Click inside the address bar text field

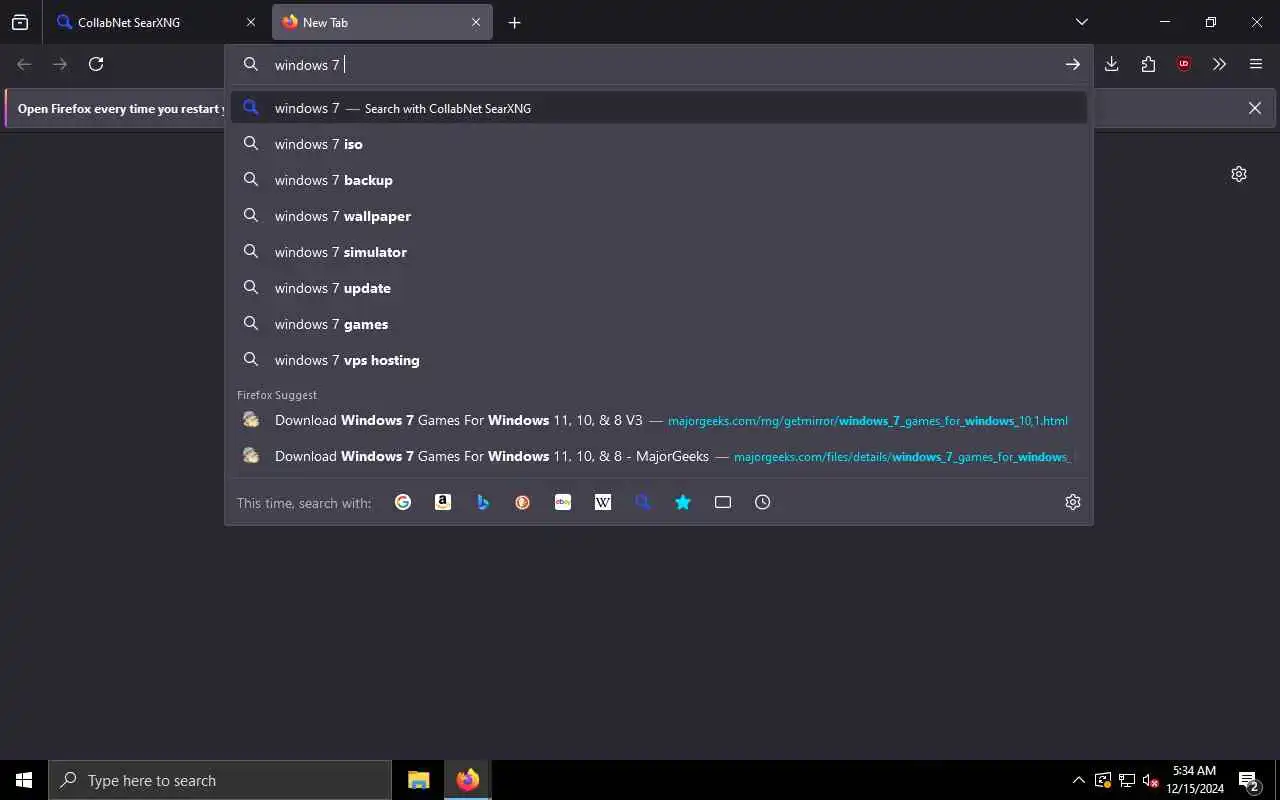click(x=660, y=64)
